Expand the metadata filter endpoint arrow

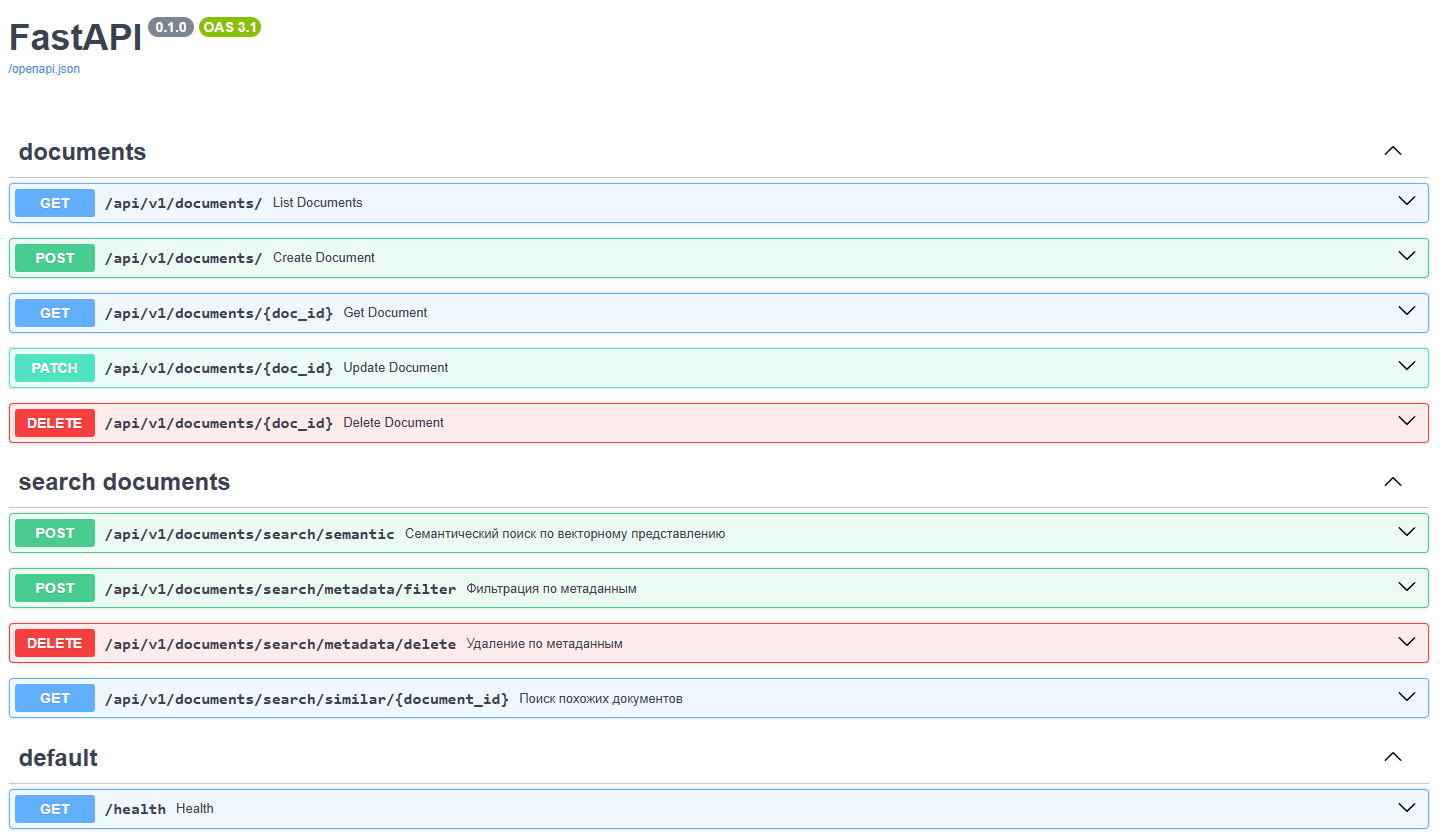1406,587
